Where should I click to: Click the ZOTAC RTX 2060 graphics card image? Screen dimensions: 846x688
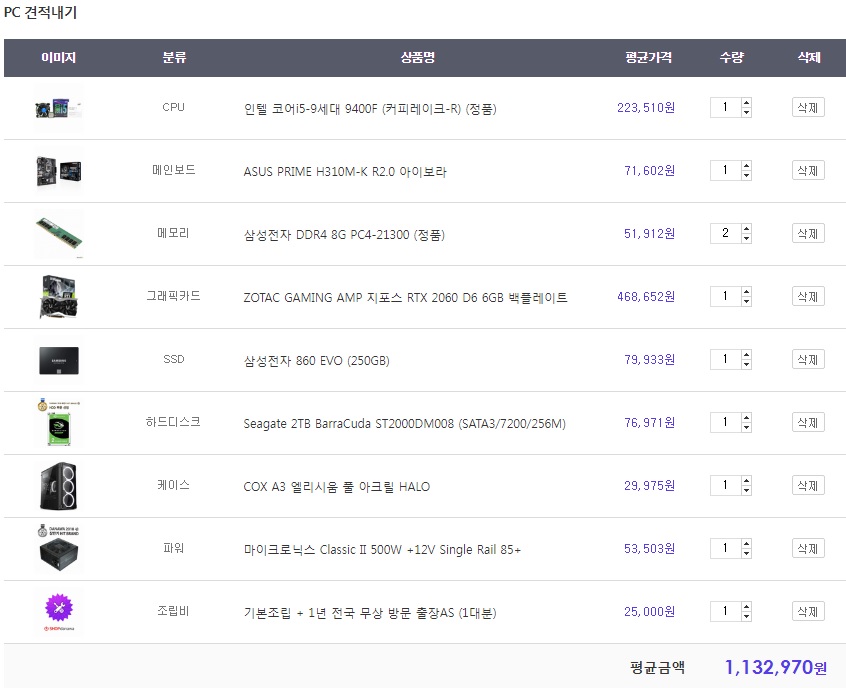[58, 297]
